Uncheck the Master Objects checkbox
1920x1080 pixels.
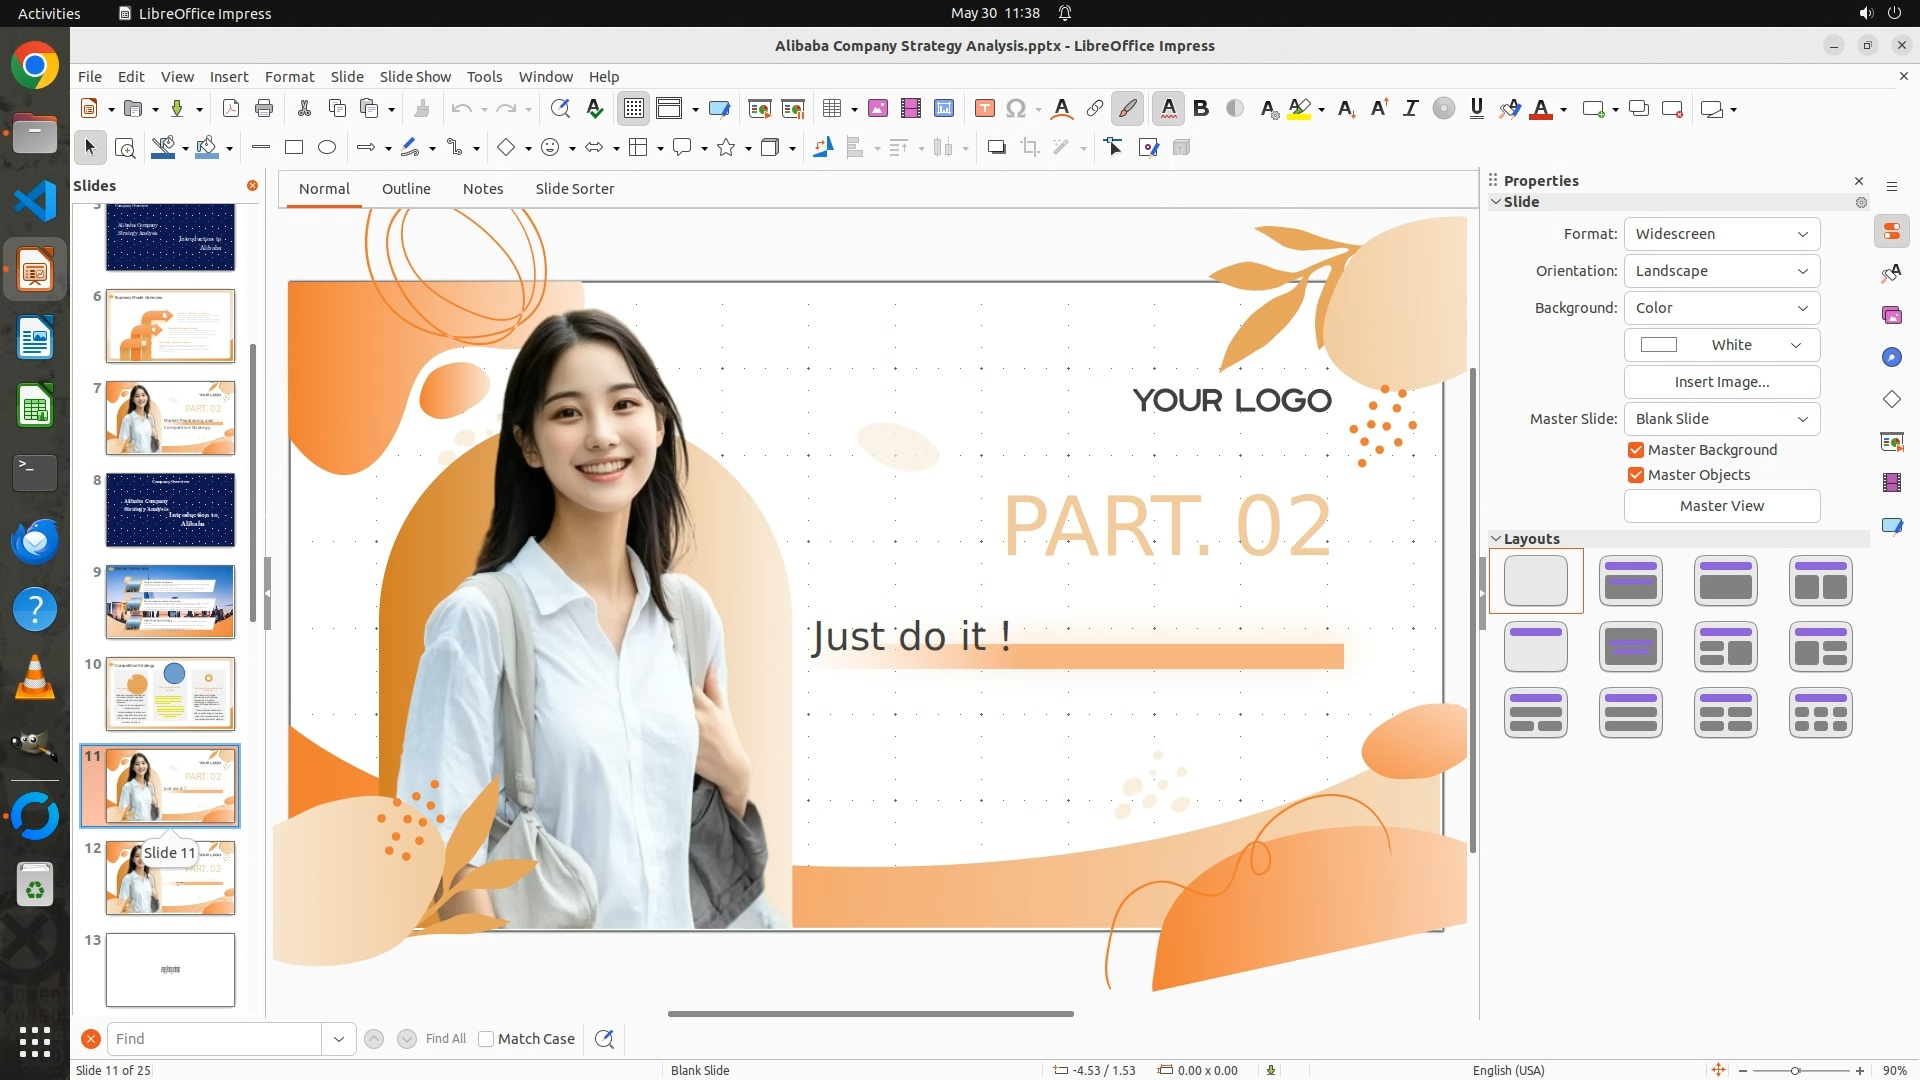pyautogui.click(x=1636, y=475)
